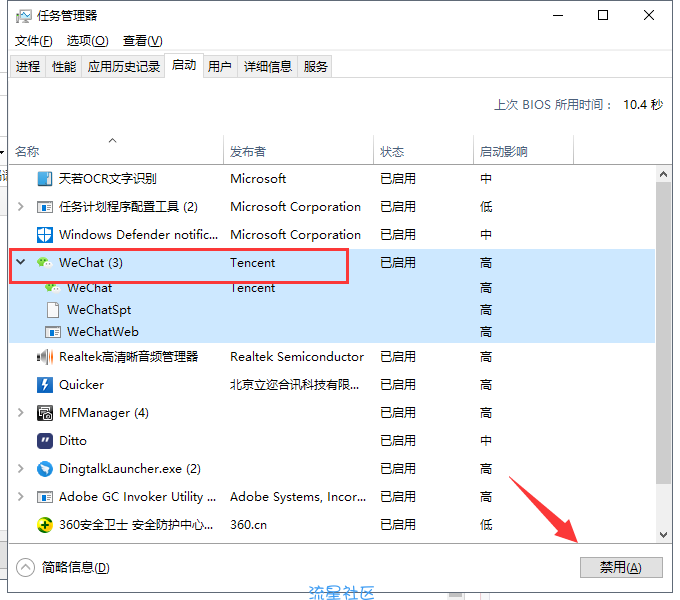The height and width of the screenshot is (600, 680).
Task: Click the 简略信息(D) link text
Action: (75, 567)
